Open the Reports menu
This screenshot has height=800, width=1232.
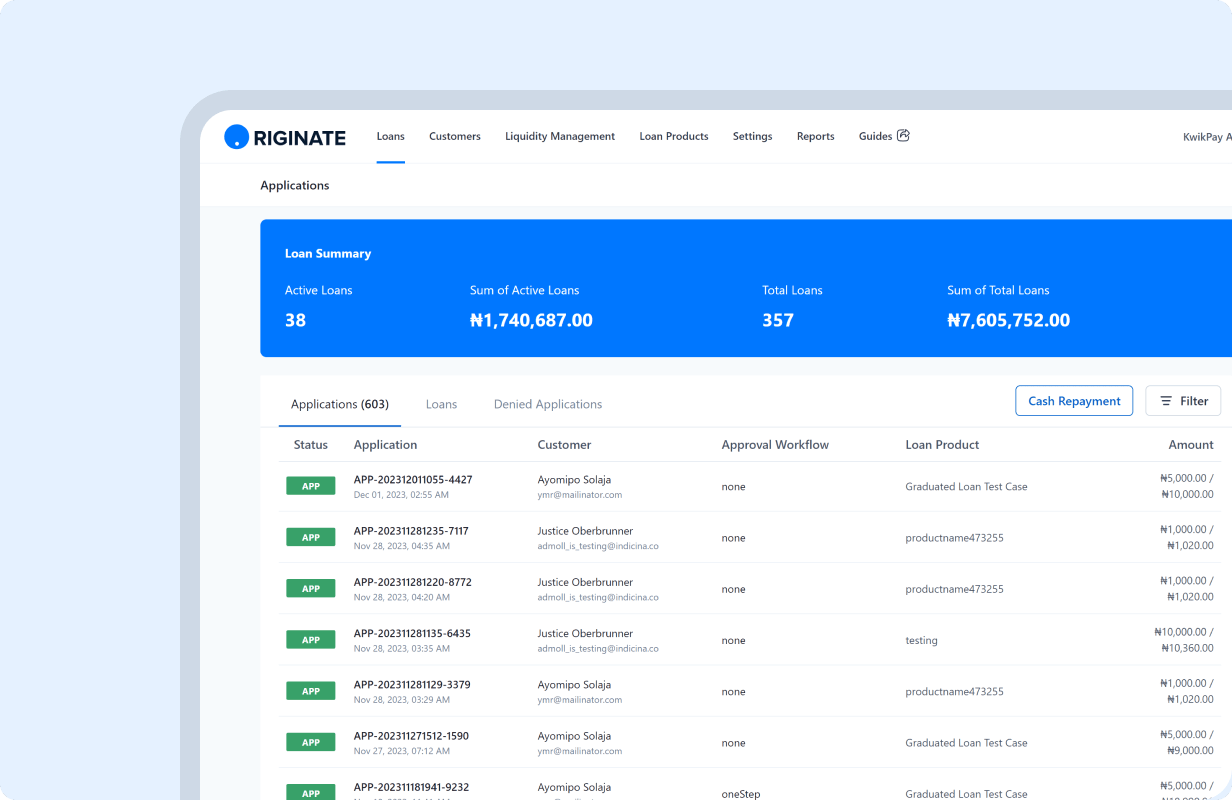pos(815,136)
